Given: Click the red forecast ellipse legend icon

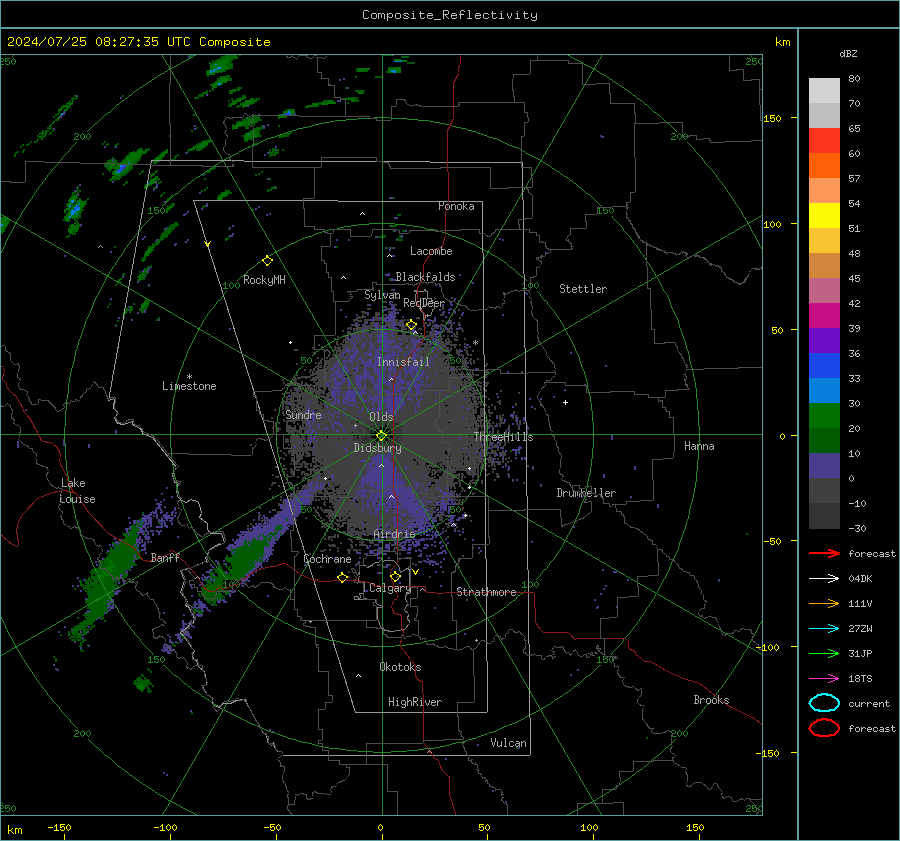Looking at the screenshot, I should (x=824, y=728).
